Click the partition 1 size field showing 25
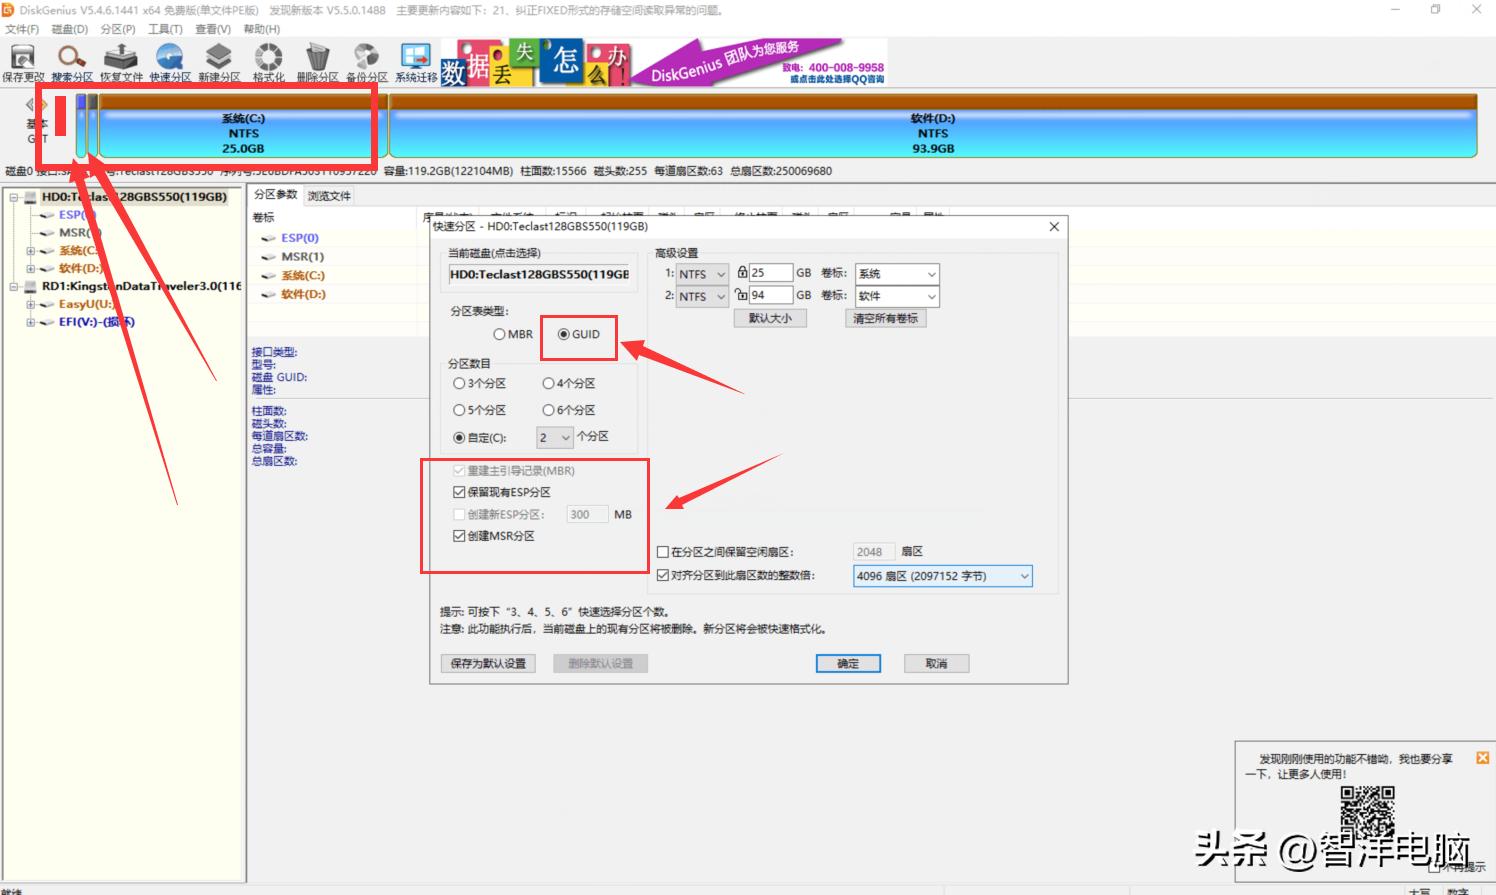Screen dimensions: 1496x895 pos(770,272)
